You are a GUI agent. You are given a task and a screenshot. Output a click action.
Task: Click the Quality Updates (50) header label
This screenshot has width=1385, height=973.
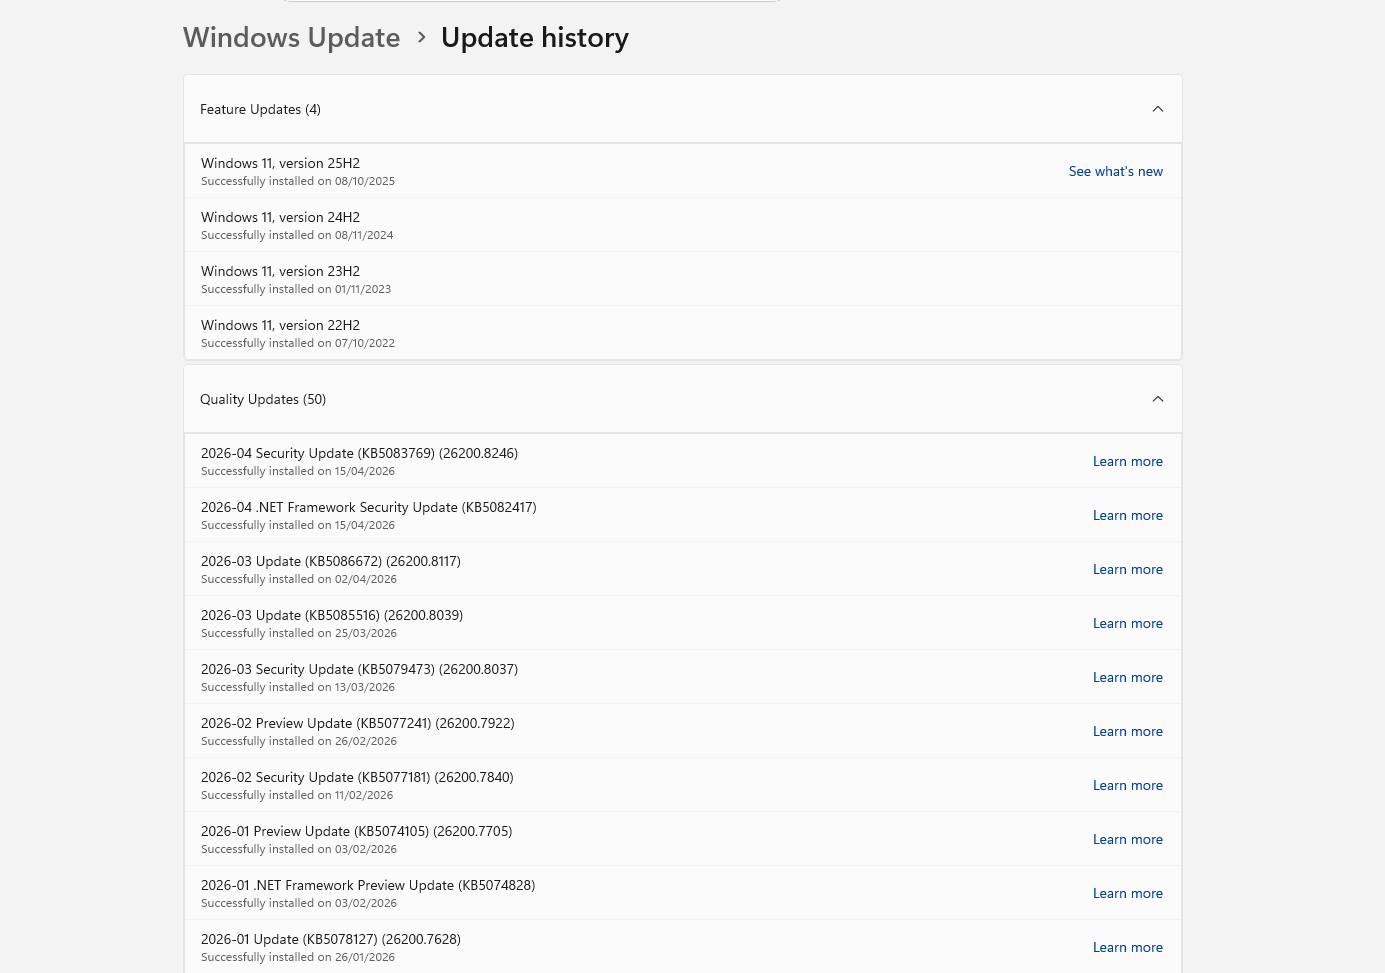pos(263,399)
